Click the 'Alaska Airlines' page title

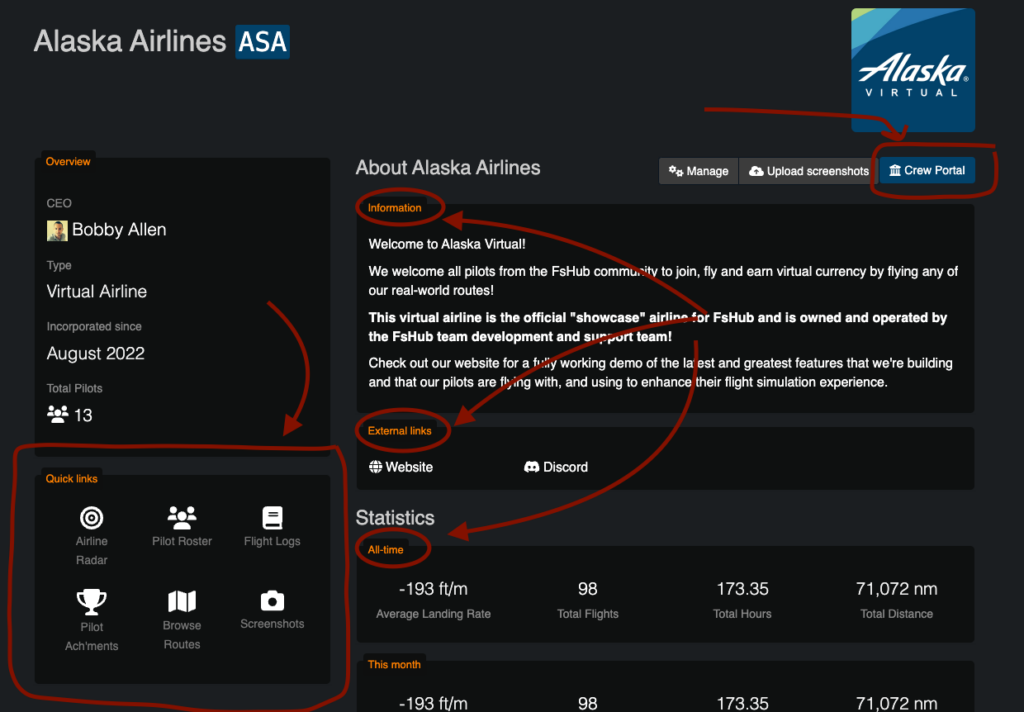click(130, 42)
